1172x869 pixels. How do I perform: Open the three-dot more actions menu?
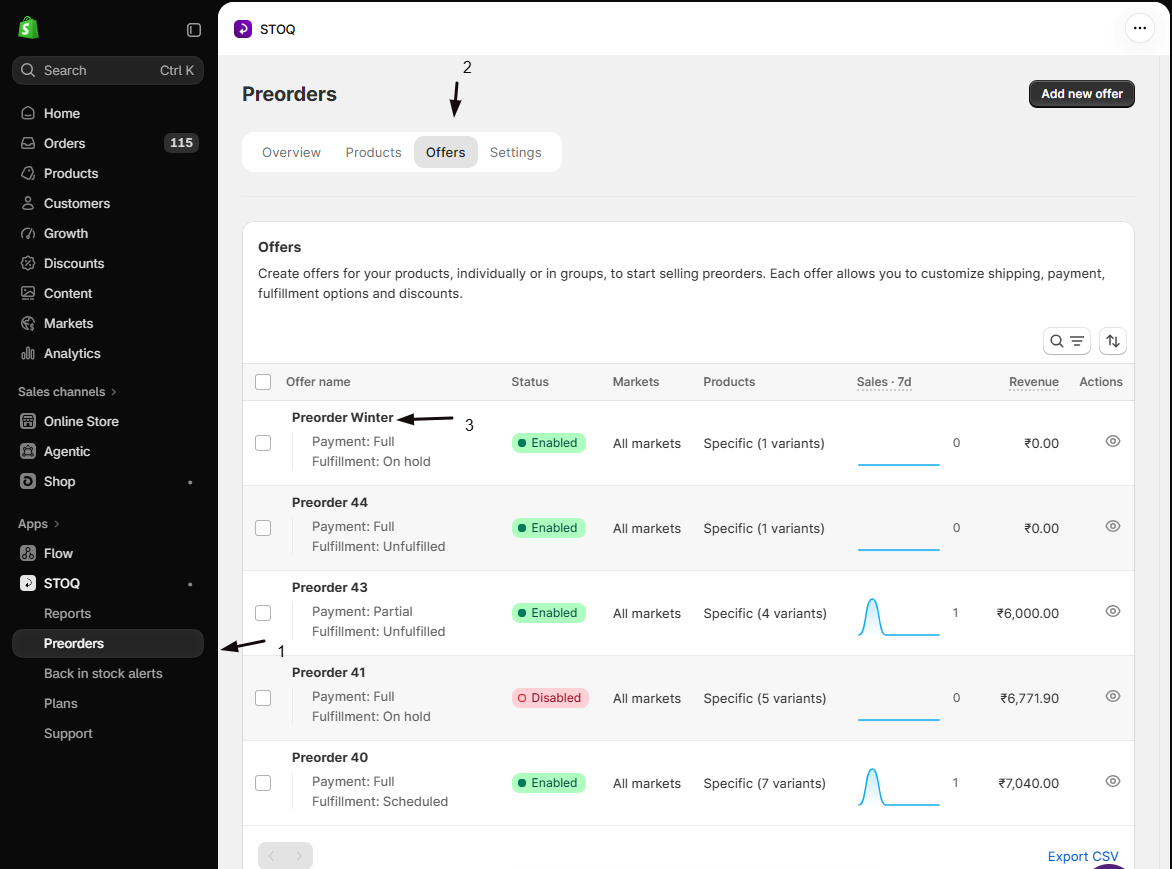click(1139, 28)
